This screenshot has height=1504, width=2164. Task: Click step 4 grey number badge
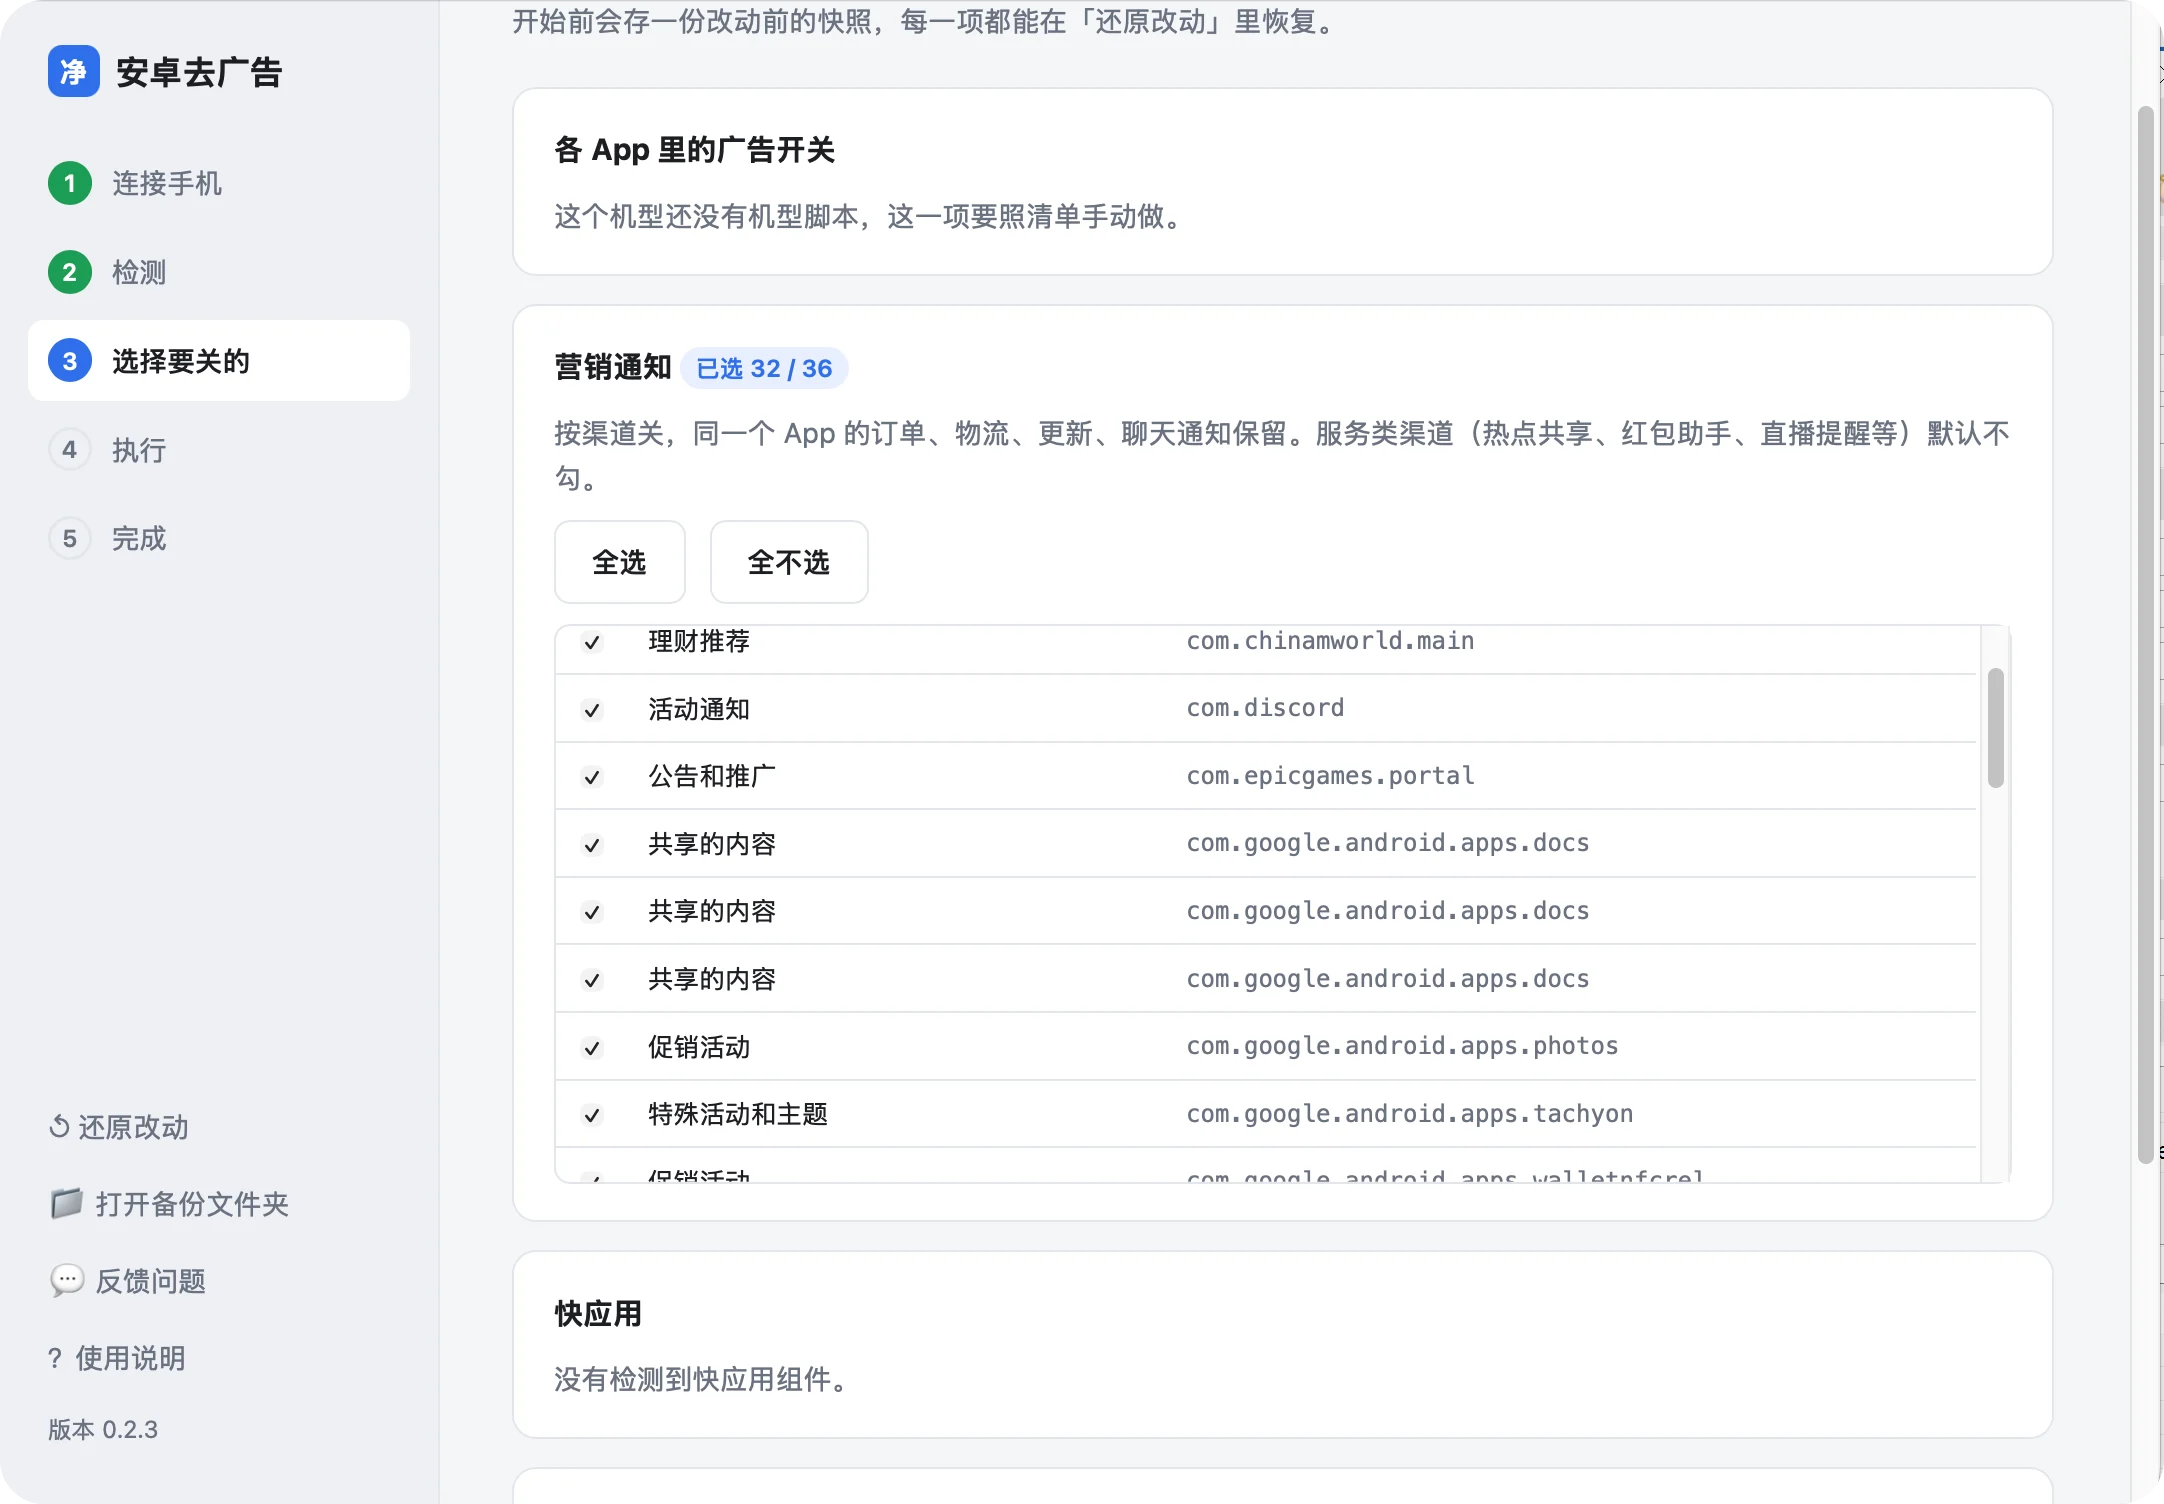point(70,450)
